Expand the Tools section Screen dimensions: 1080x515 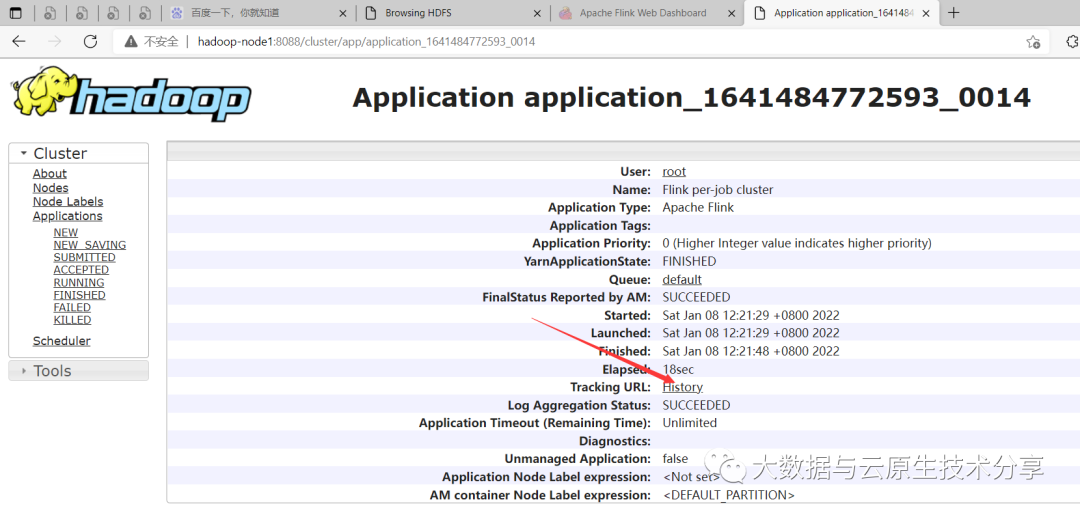[79, 370]
